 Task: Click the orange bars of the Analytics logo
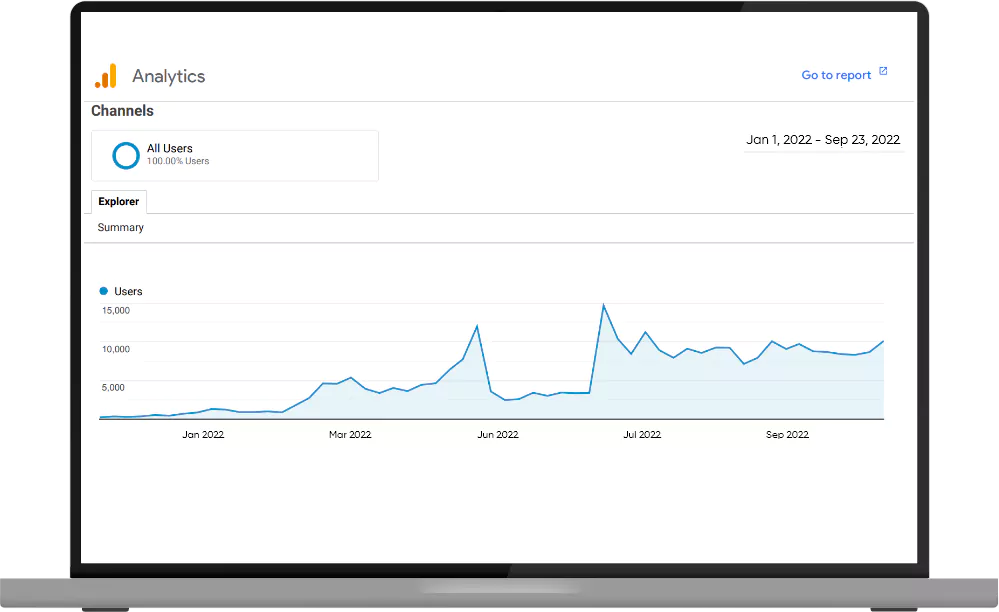106,75
